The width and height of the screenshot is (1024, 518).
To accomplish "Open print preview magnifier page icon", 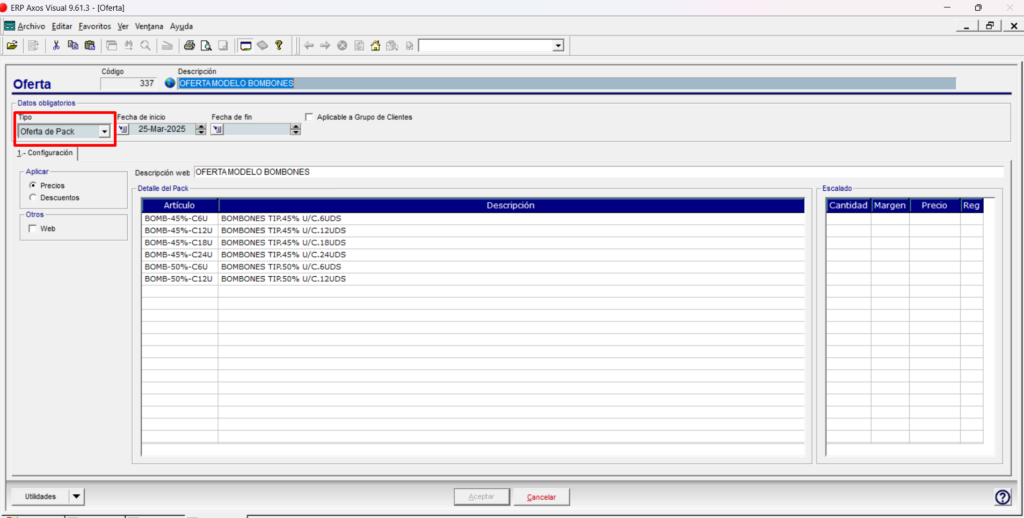I will pyautogui.click(x=206, y=46).
